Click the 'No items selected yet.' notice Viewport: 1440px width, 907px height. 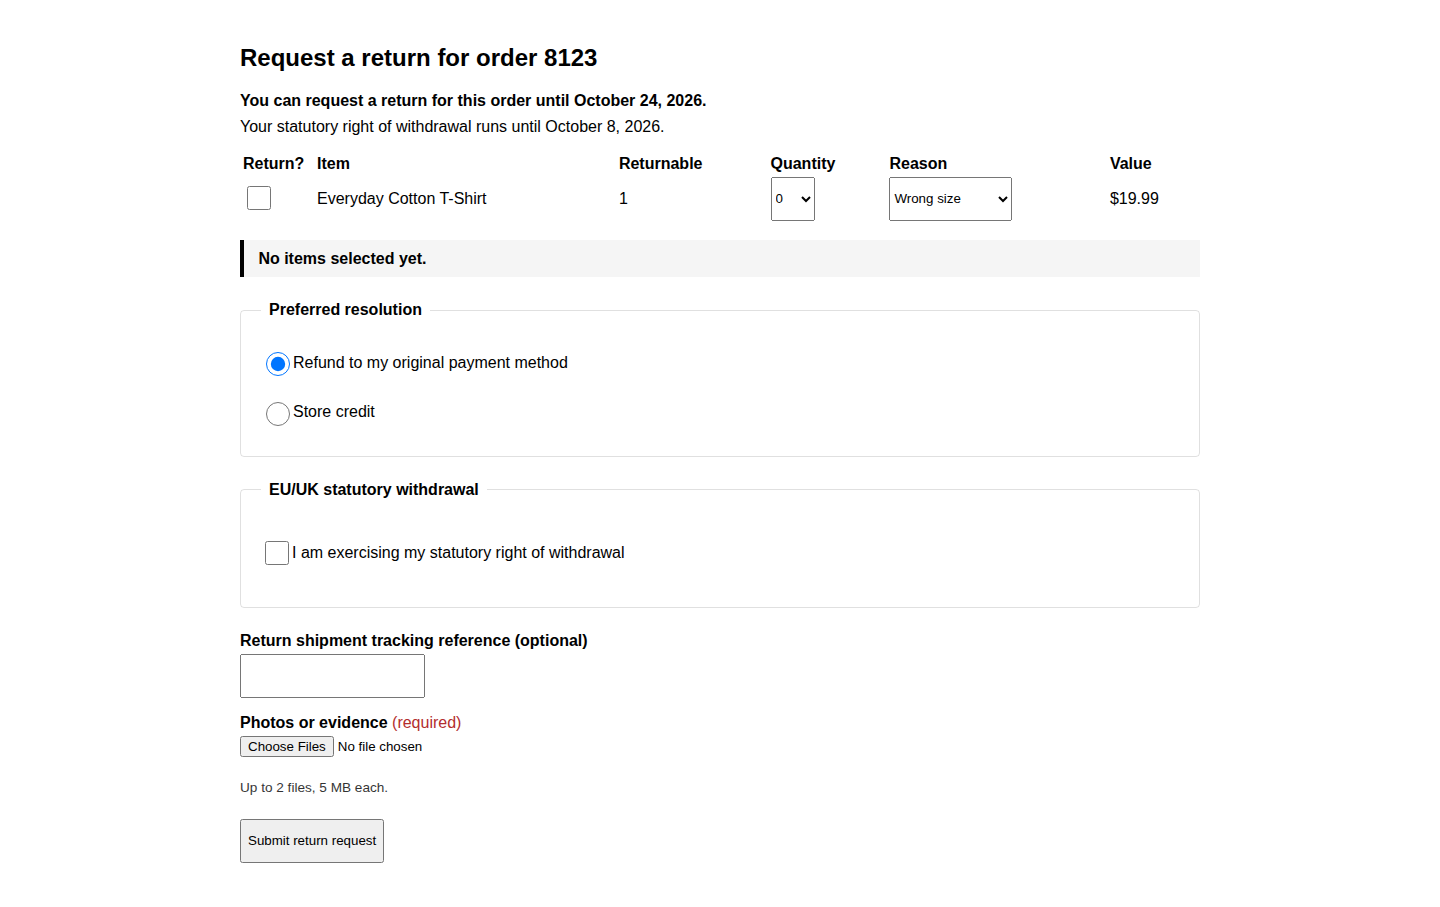coord(720,258)
